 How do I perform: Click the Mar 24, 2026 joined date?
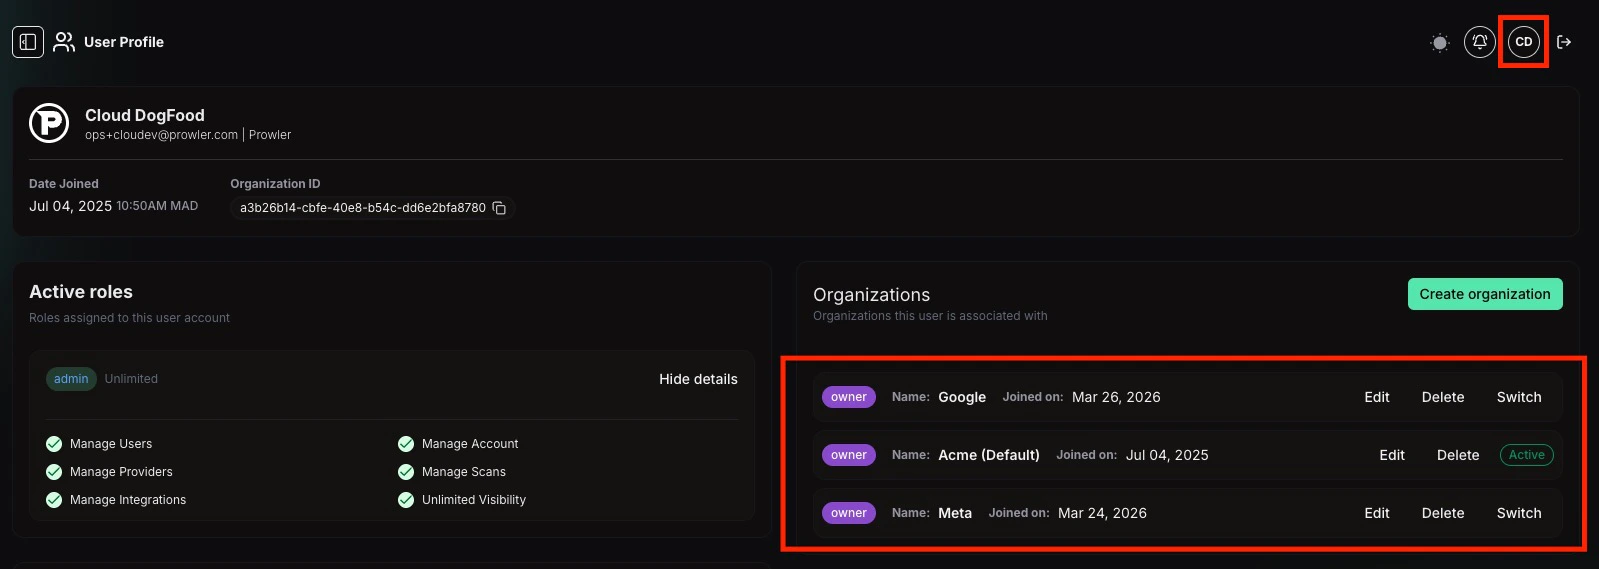tap(1102, 513)
